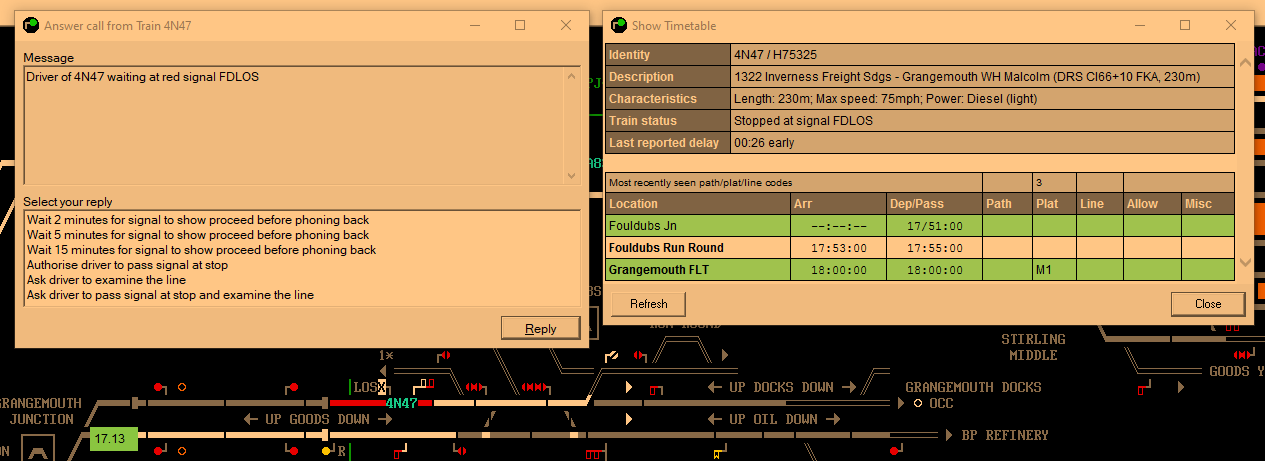Click the M1 platform cell

pos(1054,270)
